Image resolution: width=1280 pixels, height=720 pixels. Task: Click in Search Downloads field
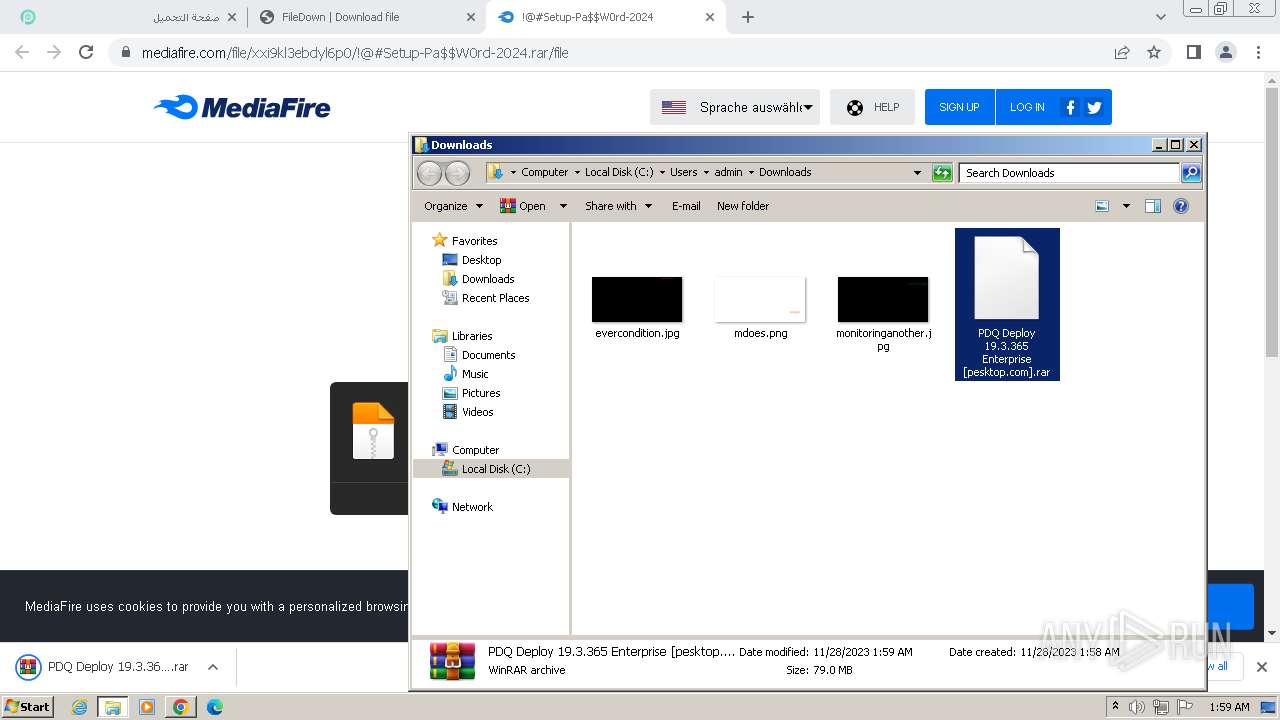pos(1068,173)
